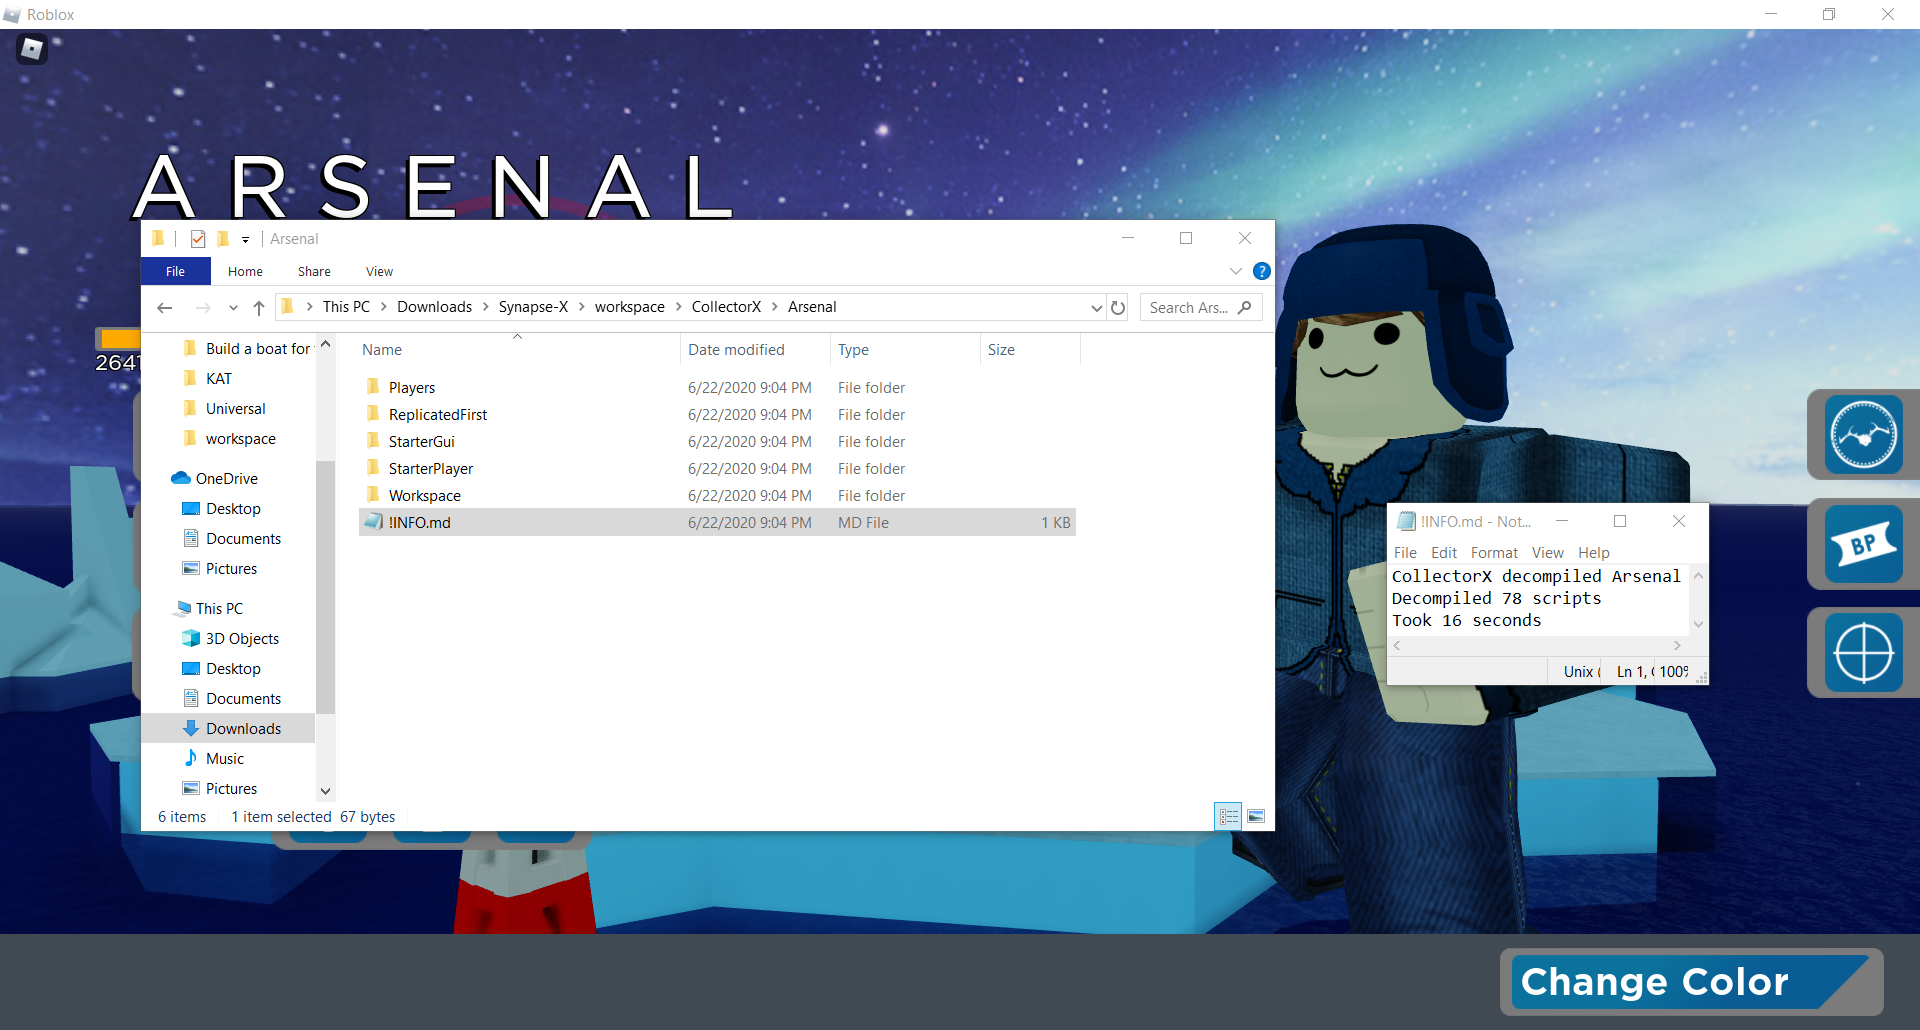
Task: Select the ReplicatedFirst folder
Action: click(x=717, y=414)
